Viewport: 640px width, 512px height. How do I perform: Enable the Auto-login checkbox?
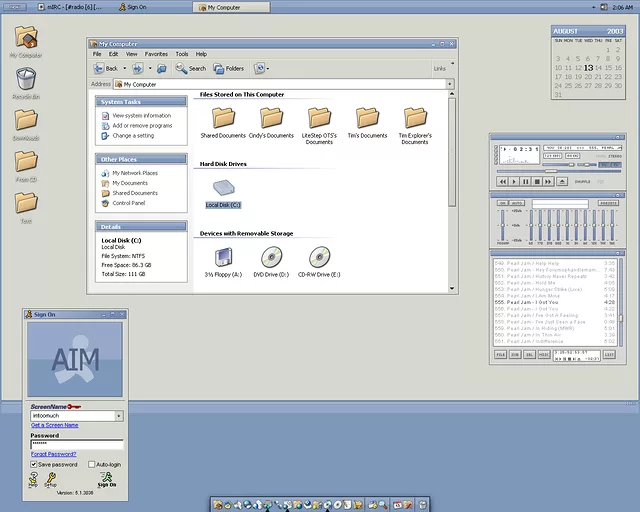tap(90, 464)
